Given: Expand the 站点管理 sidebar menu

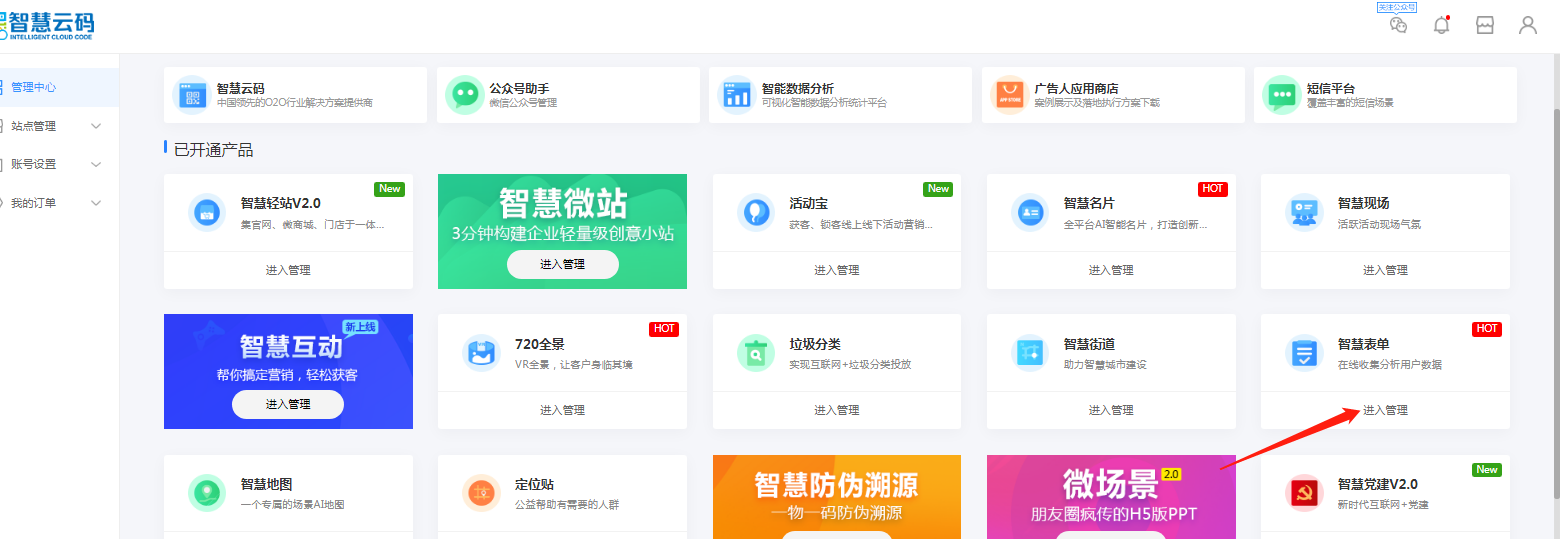Looking at the screenshot, I should pos(96,126).
